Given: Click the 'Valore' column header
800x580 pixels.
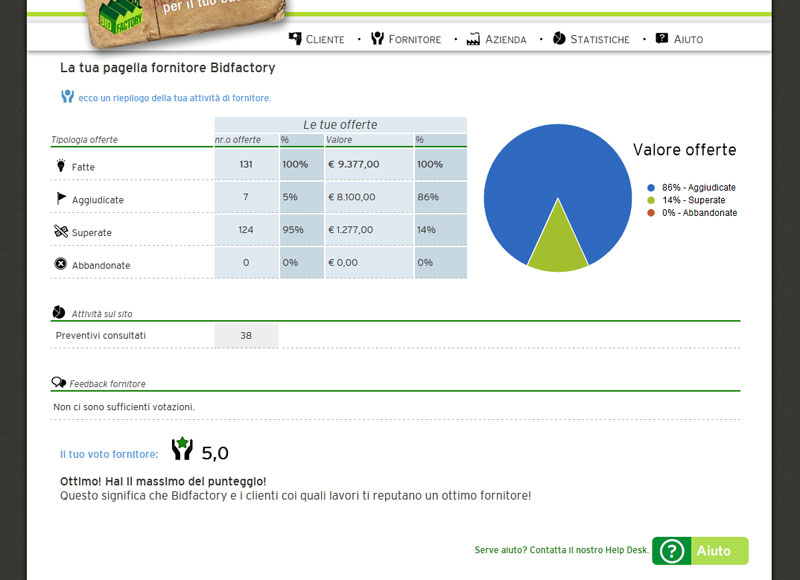Looking at the screenshot, I should click(x=339, y=140).
